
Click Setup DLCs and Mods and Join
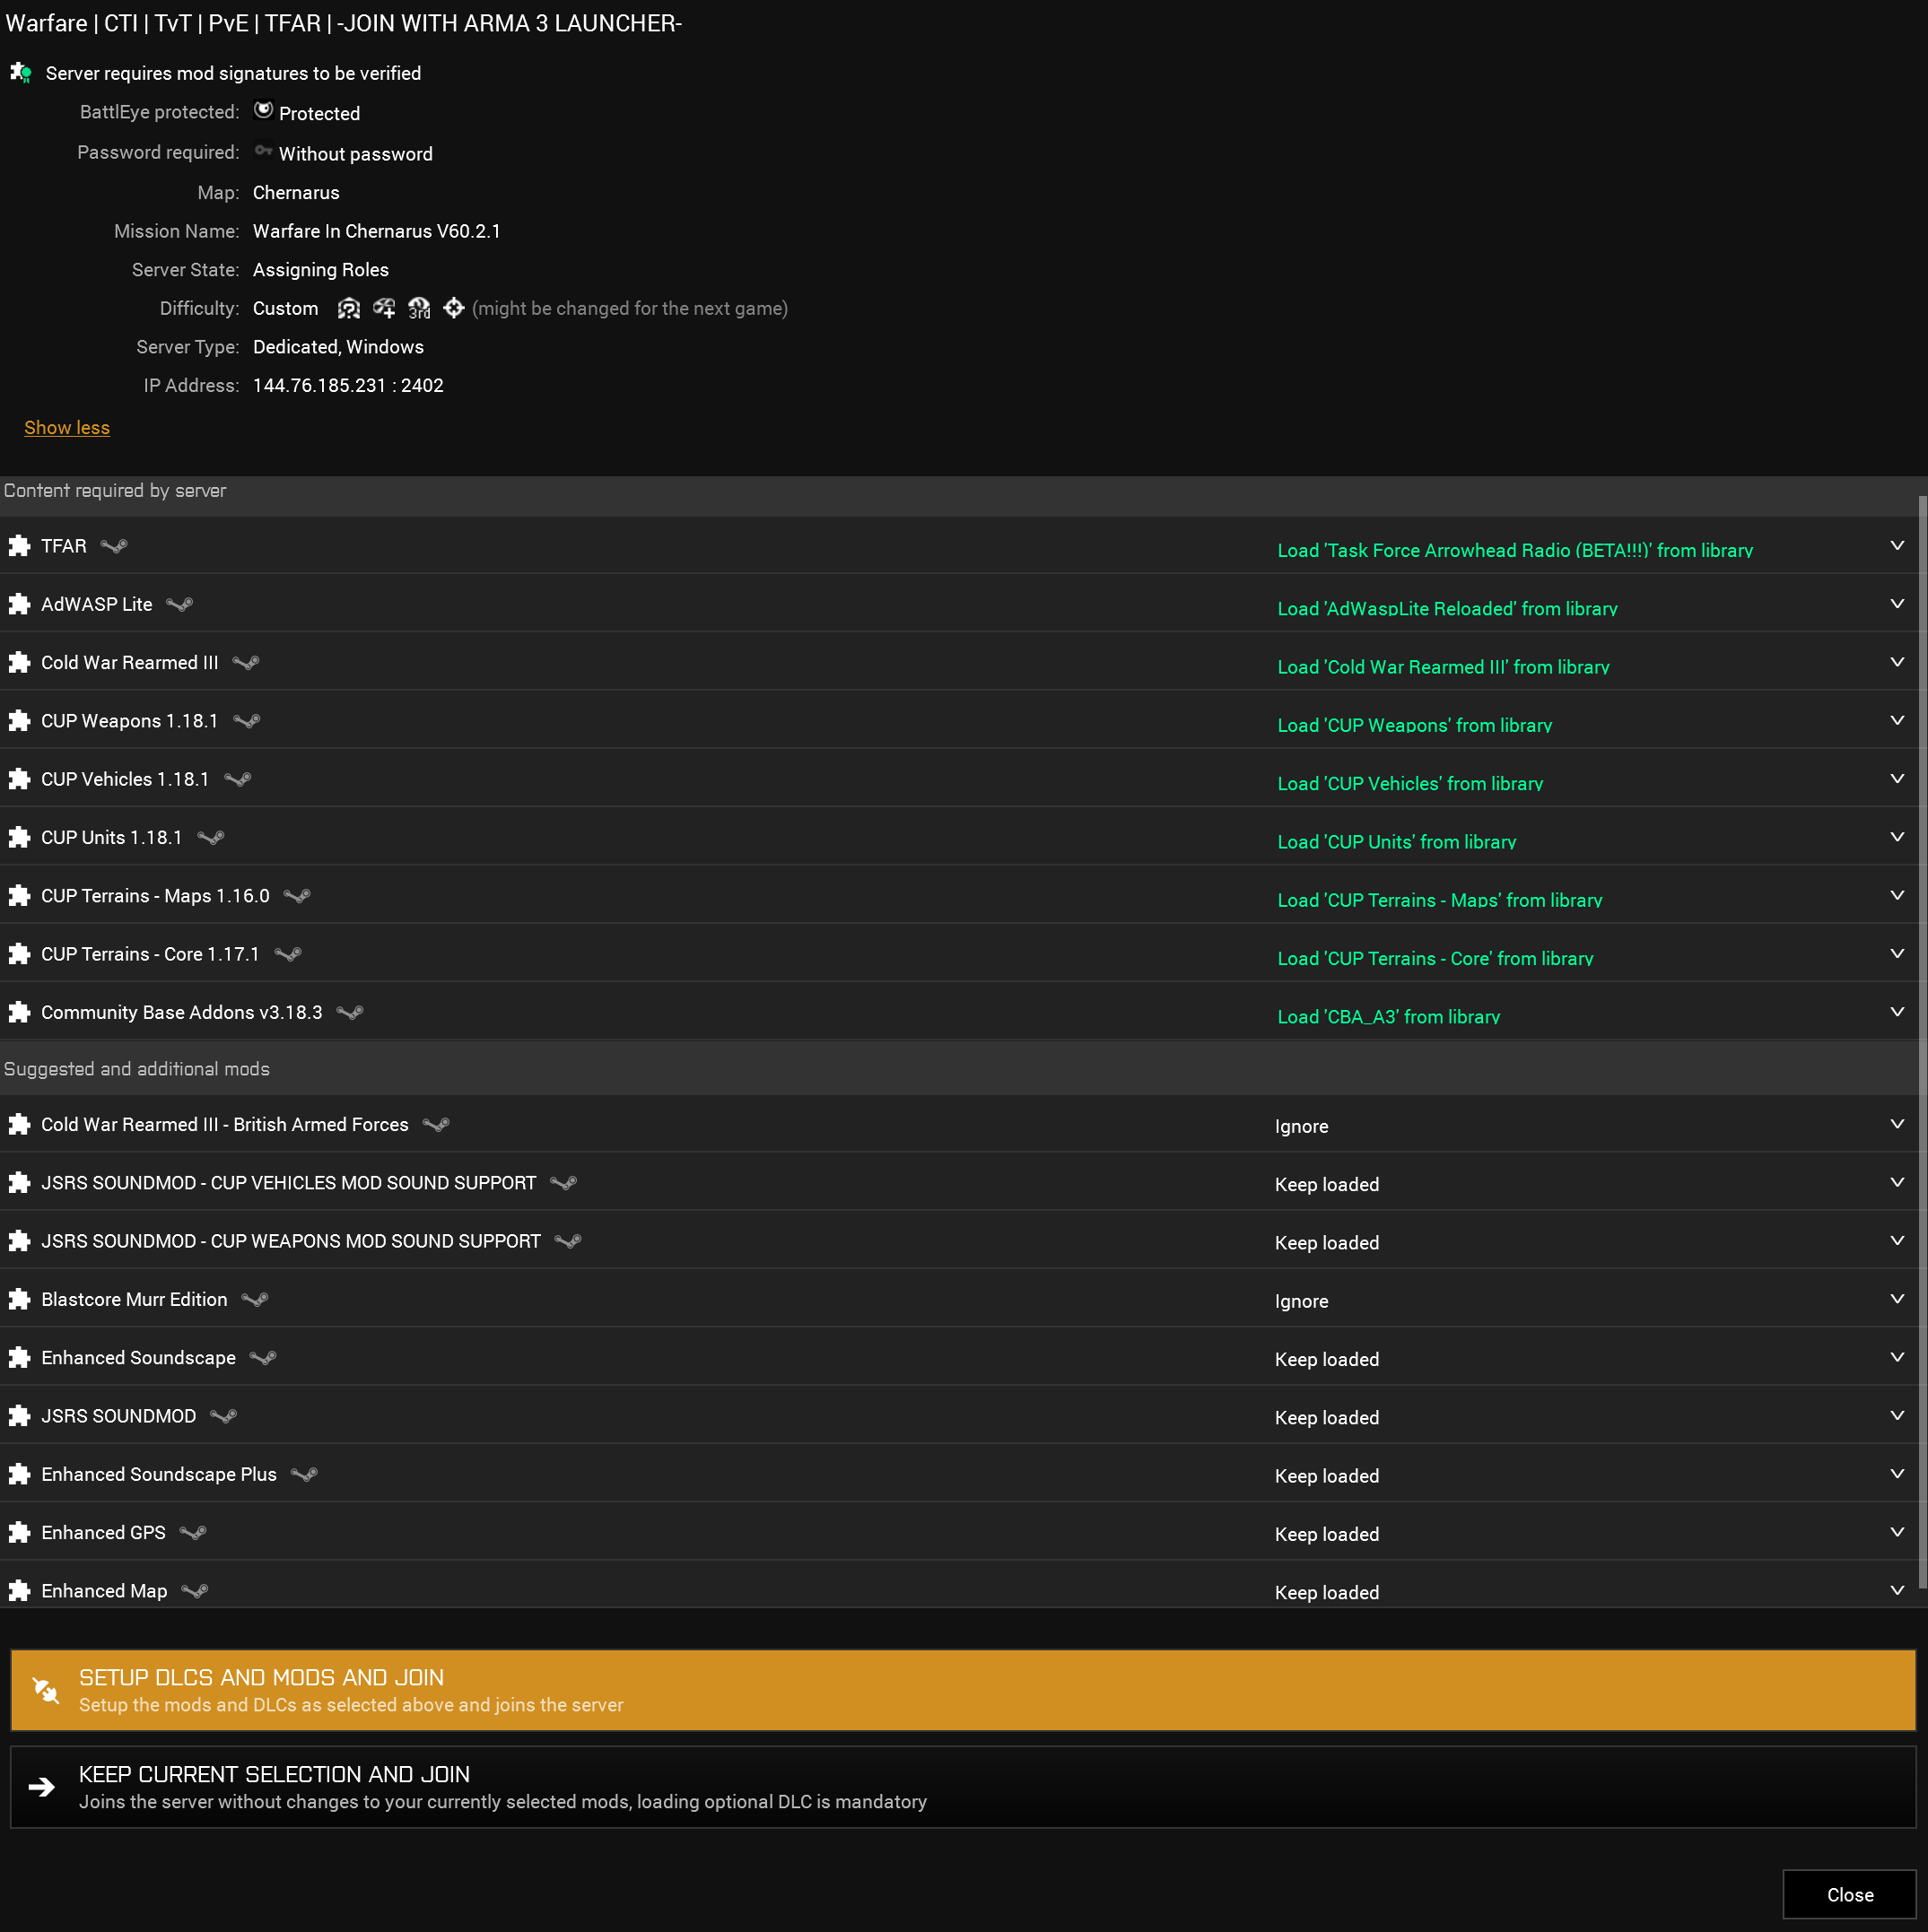[963, 1690]
